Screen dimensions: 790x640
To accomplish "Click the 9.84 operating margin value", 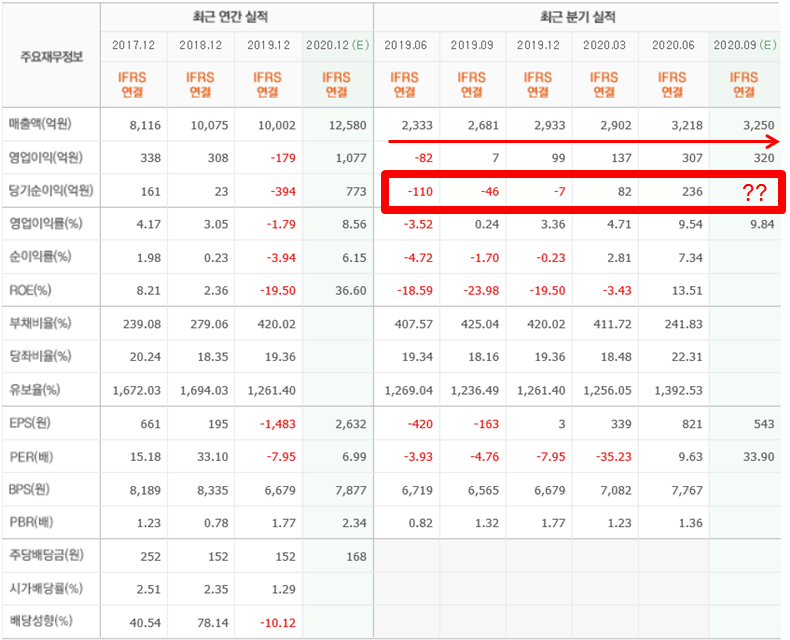I will (x=762, y=225).
